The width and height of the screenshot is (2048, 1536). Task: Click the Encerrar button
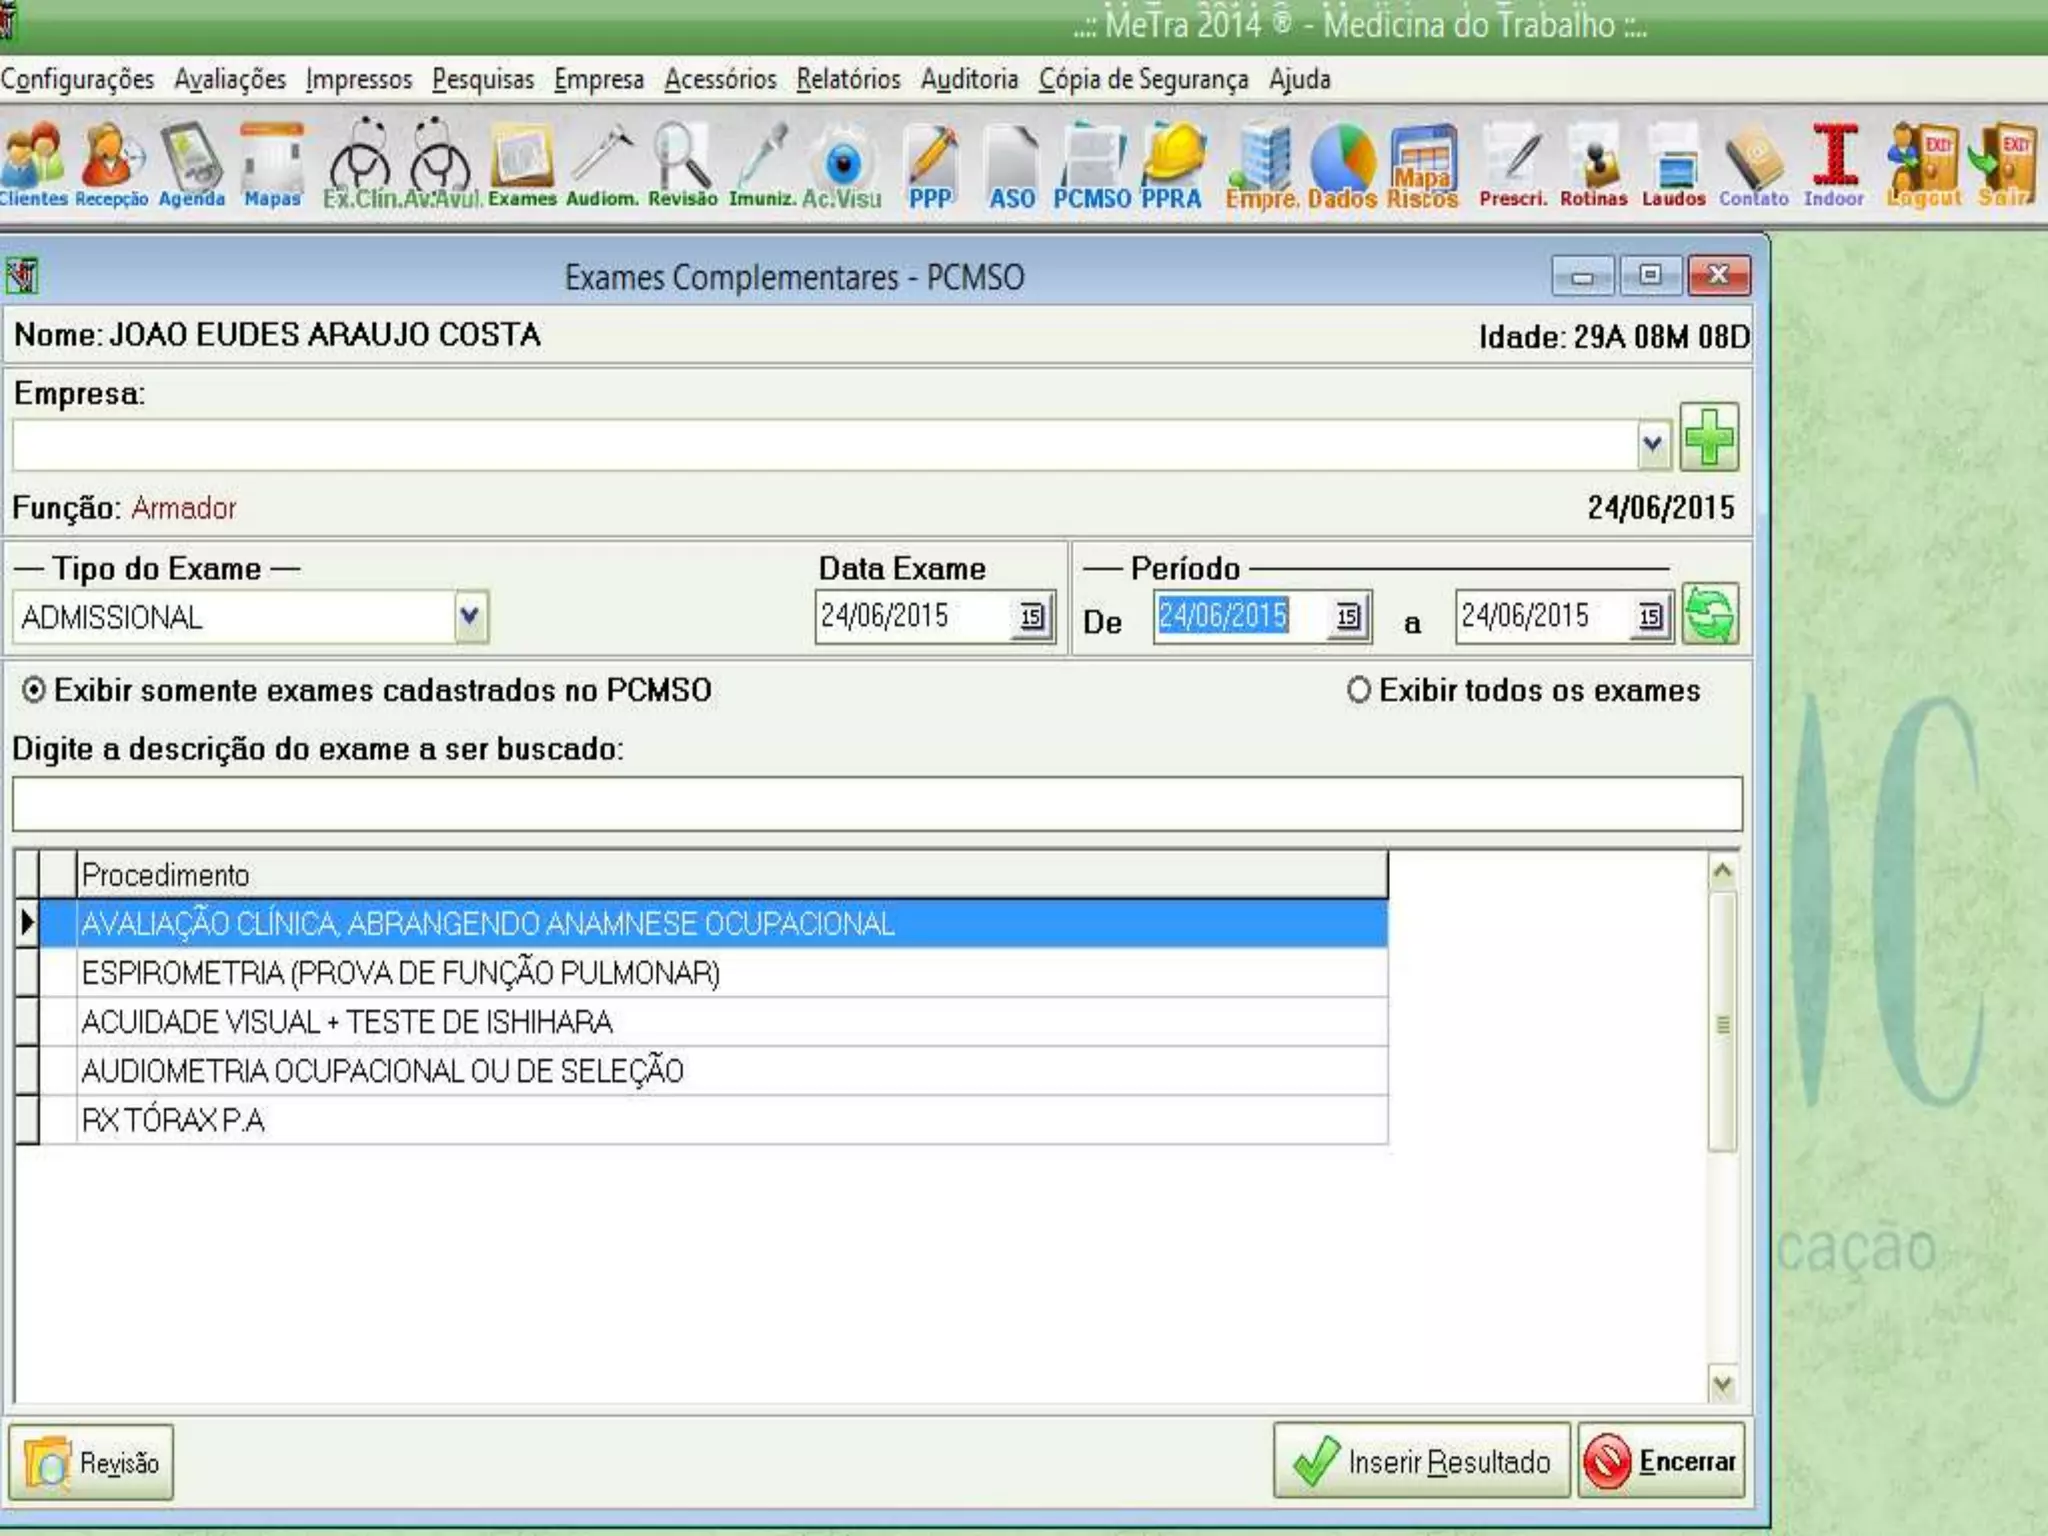[x=1661, y=1462]
